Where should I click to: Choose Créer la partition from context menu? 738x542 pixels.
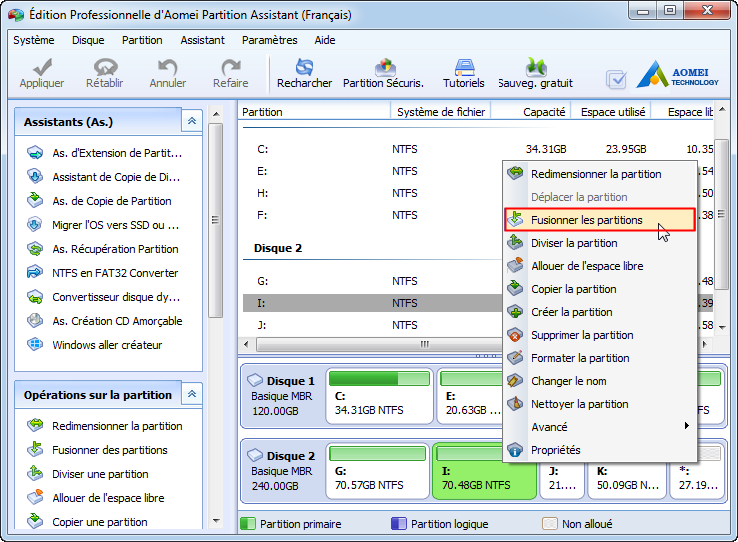pos(600,312)
